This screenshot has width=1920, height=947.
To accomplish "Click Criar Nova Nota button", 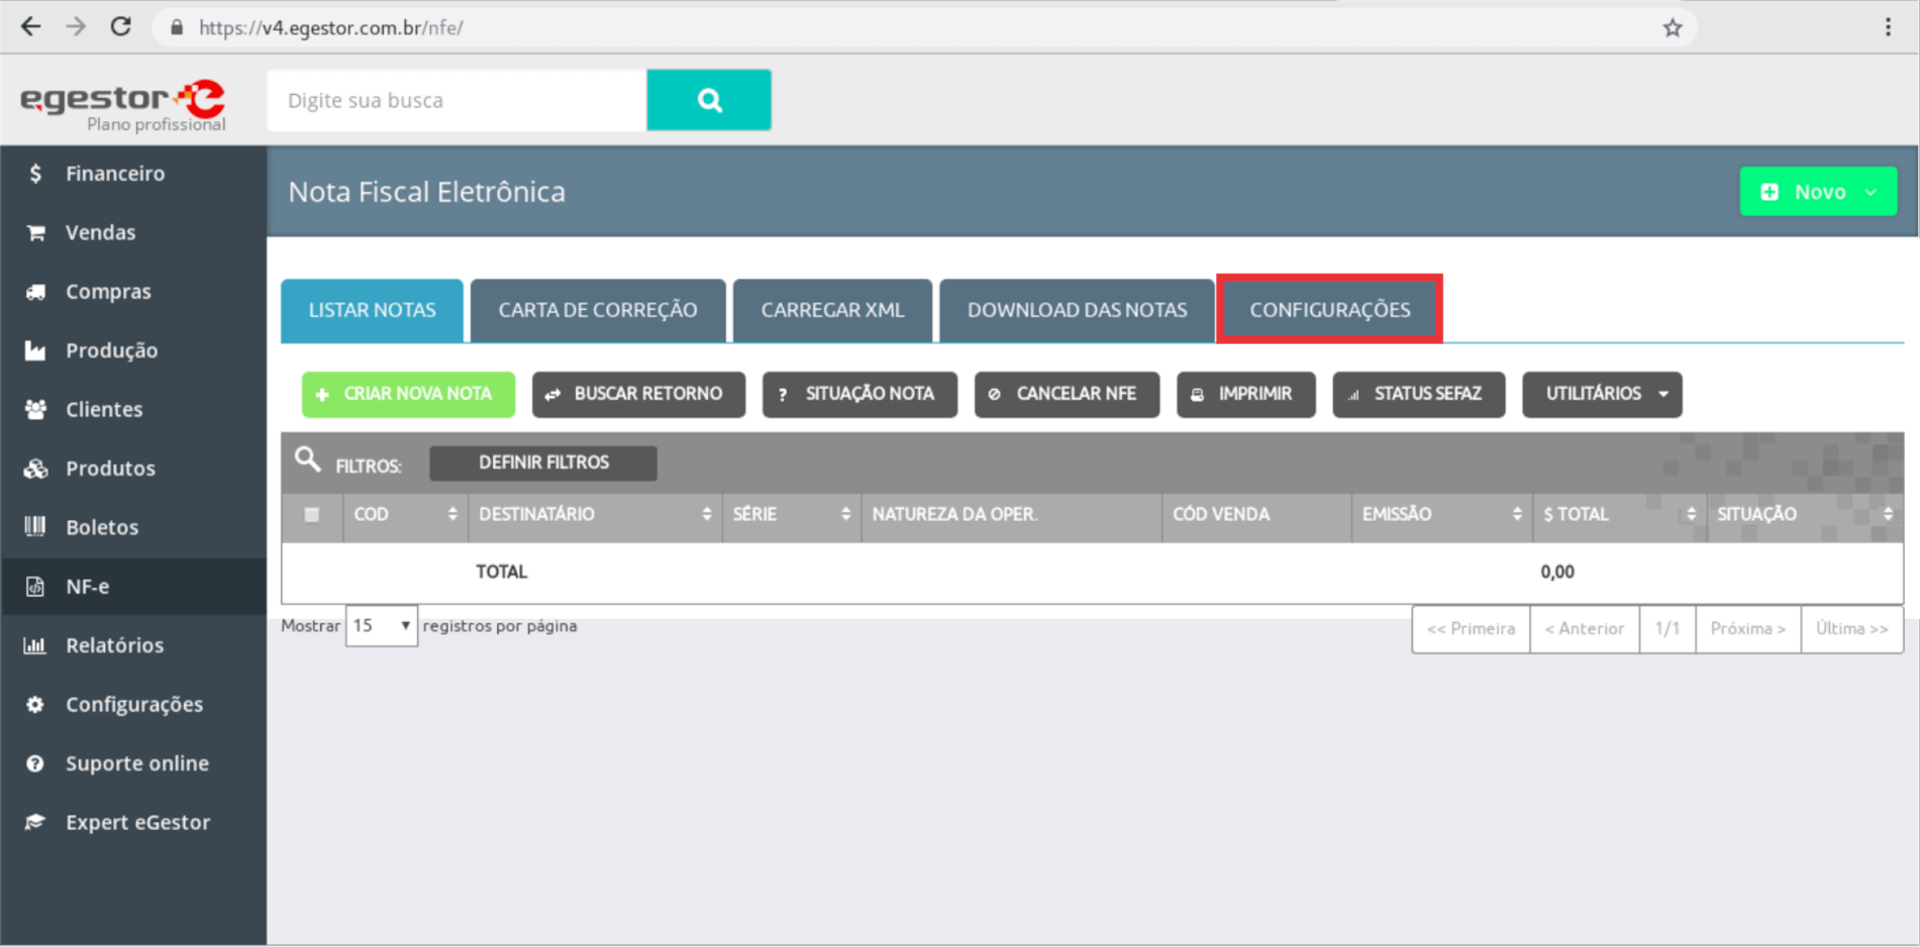I will point(408,395).
